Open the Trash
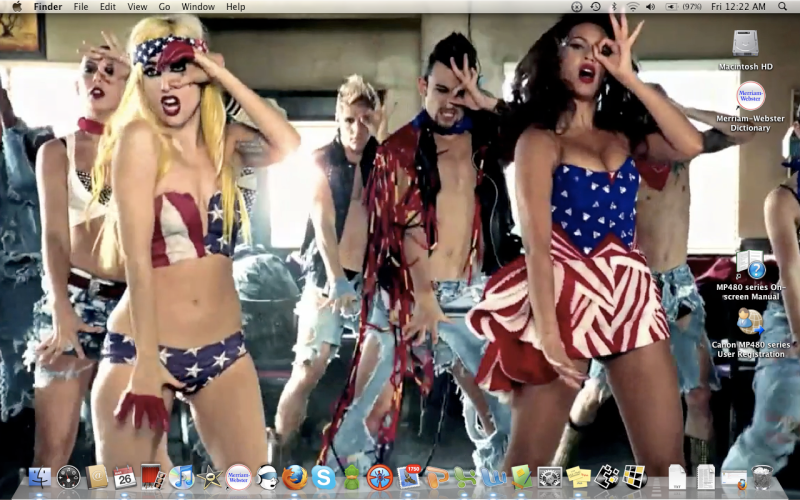The image size is (800, 500). (762, 478)
